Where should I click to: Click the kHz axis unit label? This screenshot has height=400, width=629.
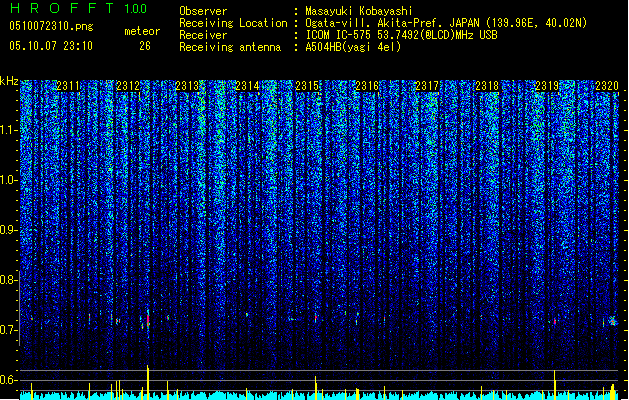9,81
